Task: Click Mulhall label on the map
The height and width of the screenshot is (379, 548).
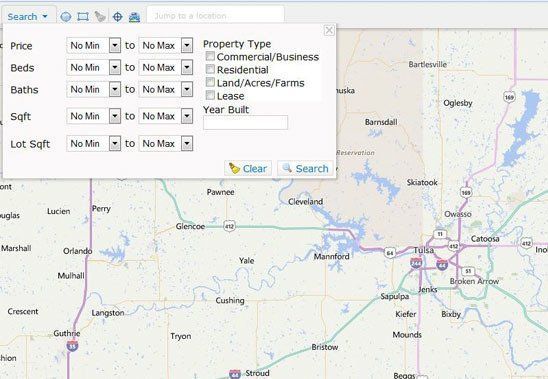Action: (71, 276)
